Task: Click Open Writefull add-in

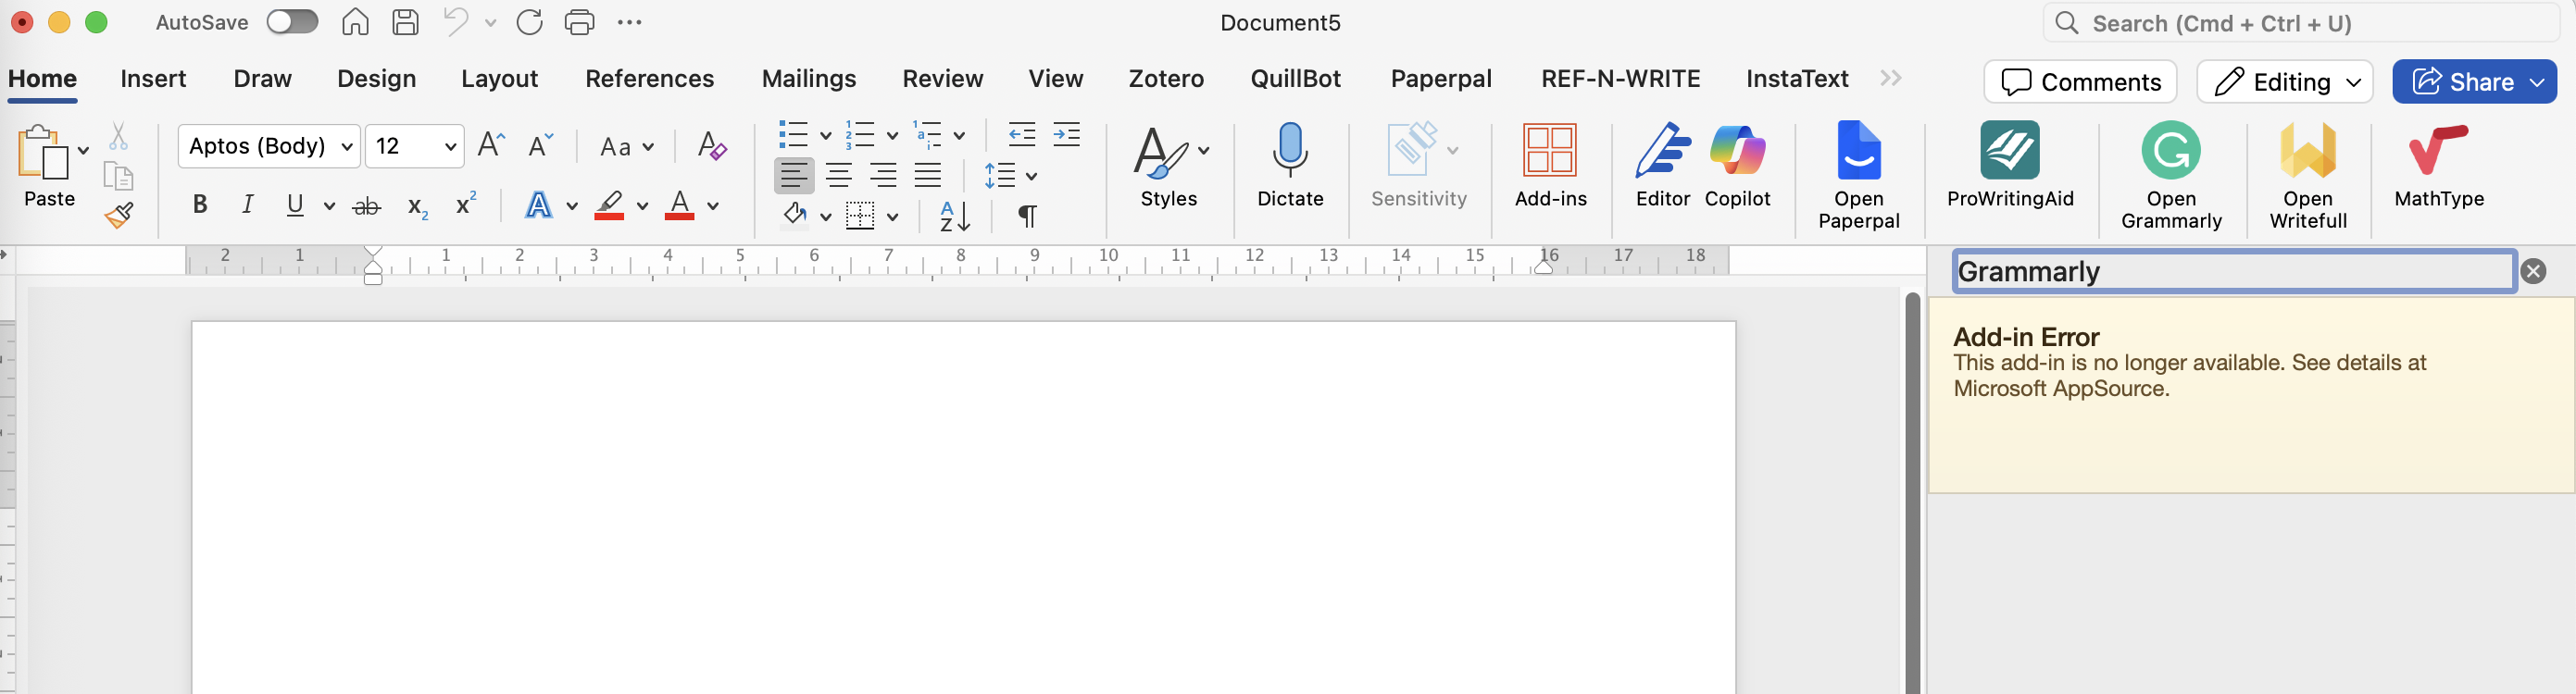Action: coord(2307,175)
